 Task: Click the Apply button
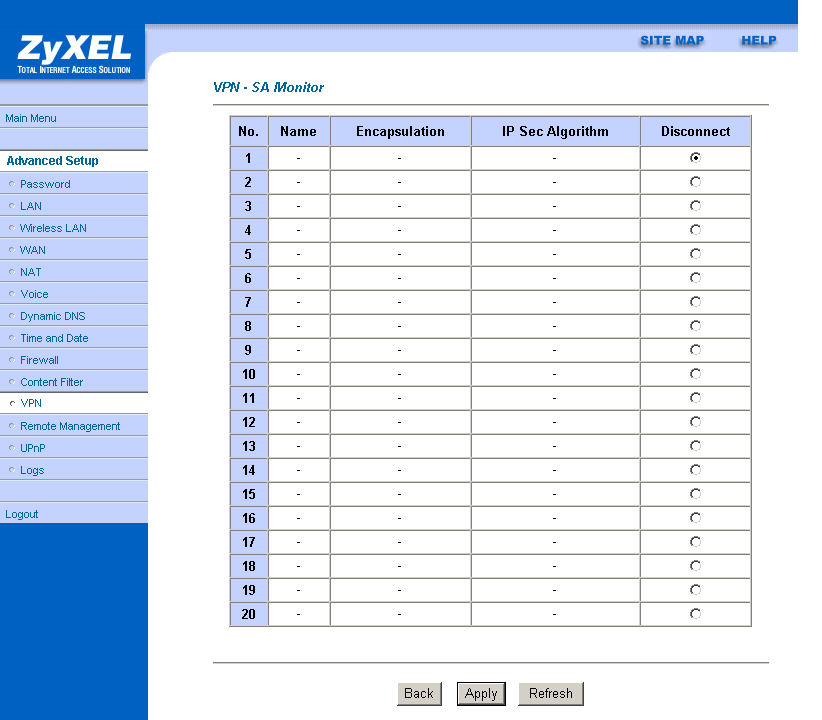[x=481, y=694]
